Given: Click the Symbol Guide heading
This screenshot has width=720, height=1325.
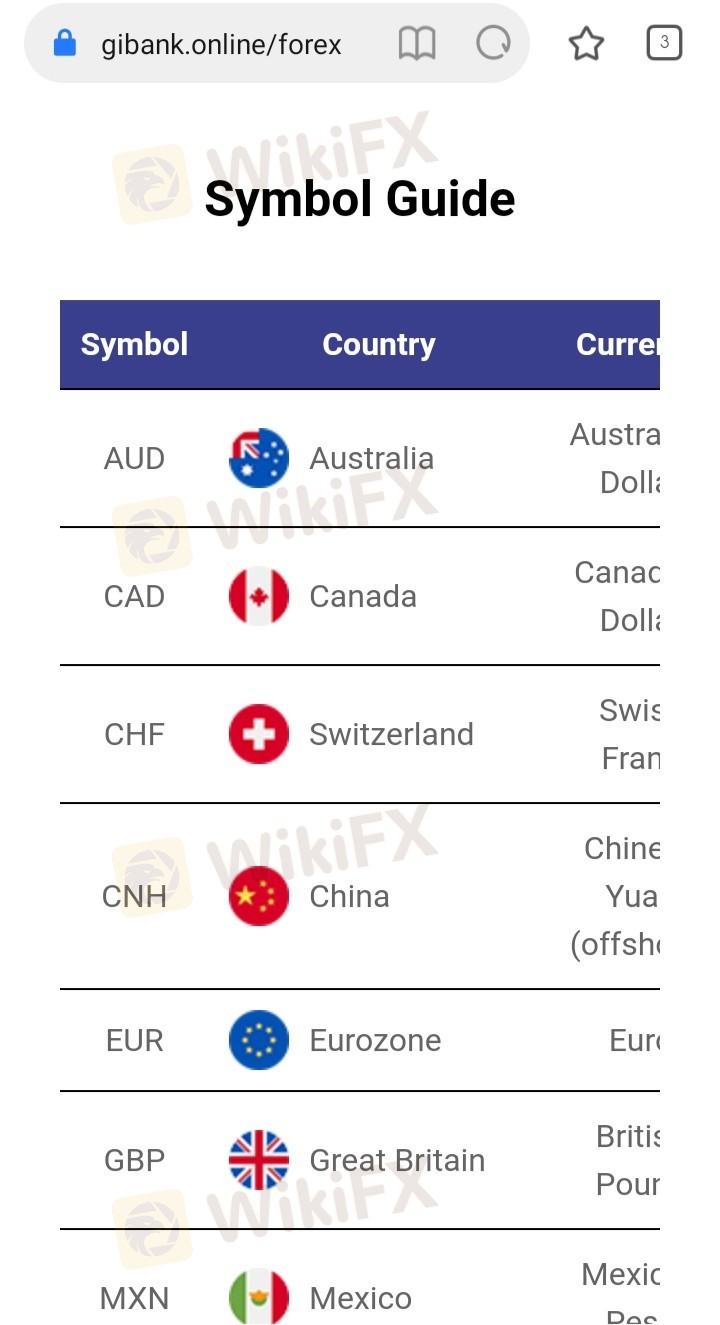Looking at the screenshot, I should 360,198.
